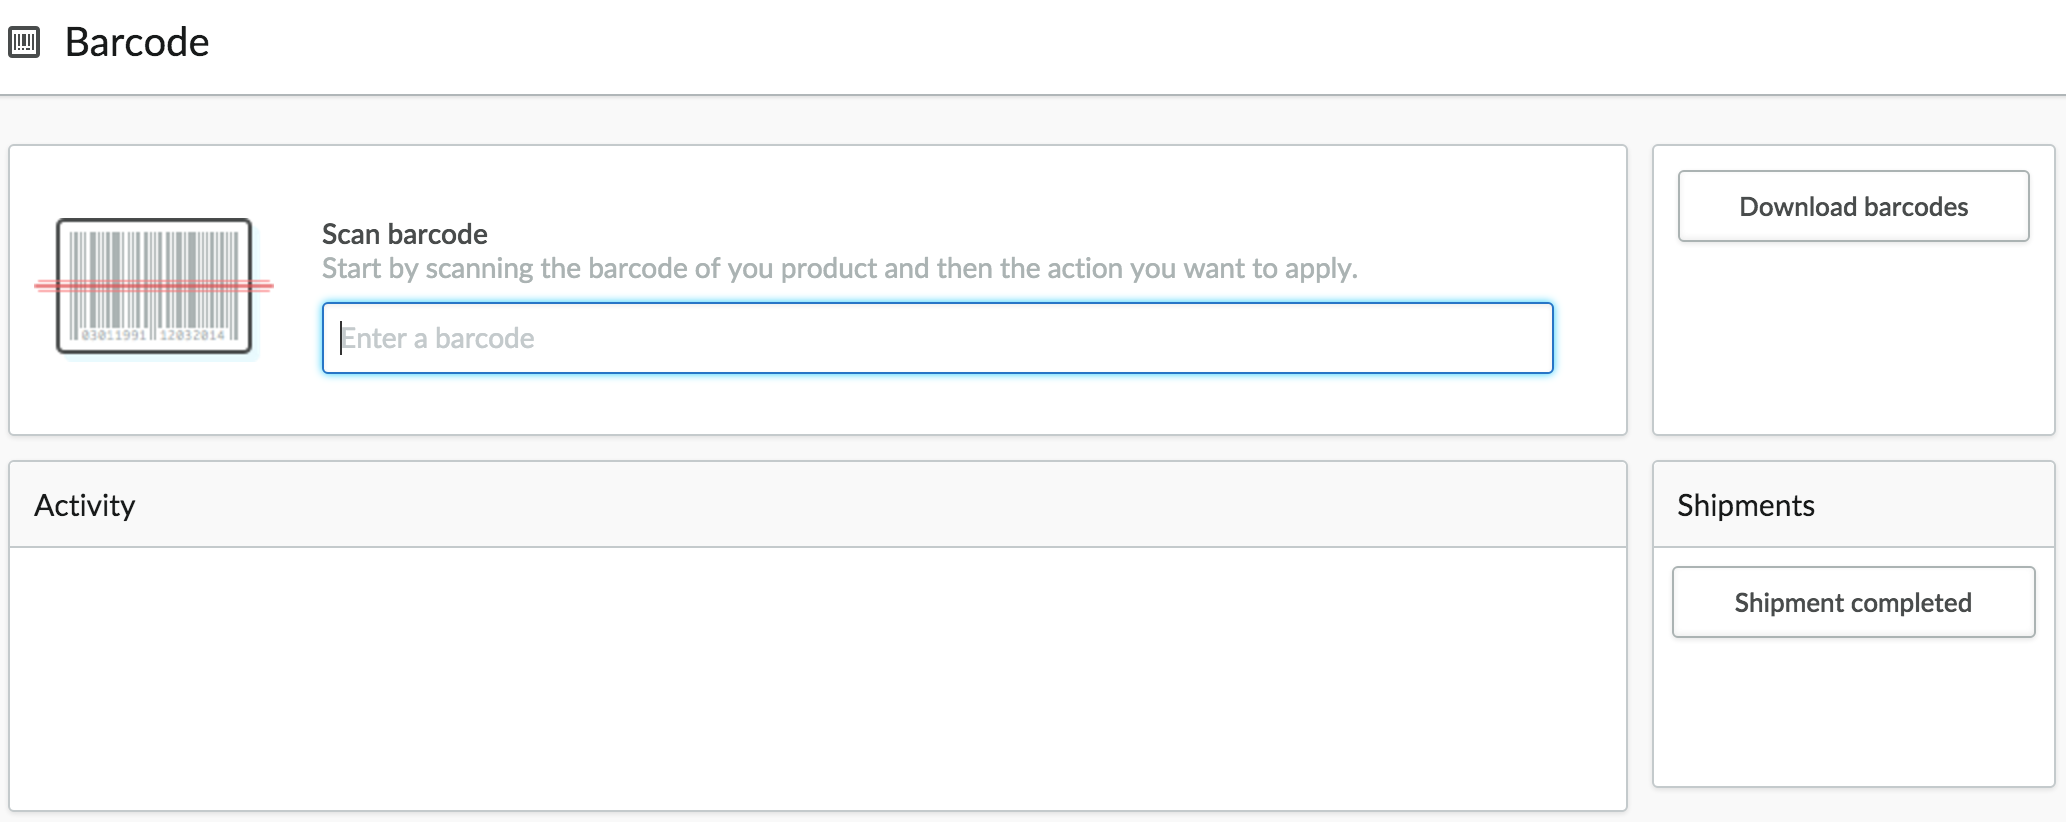Click empty space below Shipment completed button
Image resolution: width=2066 pixels, height=822 pixels.
coord(1853,712)
